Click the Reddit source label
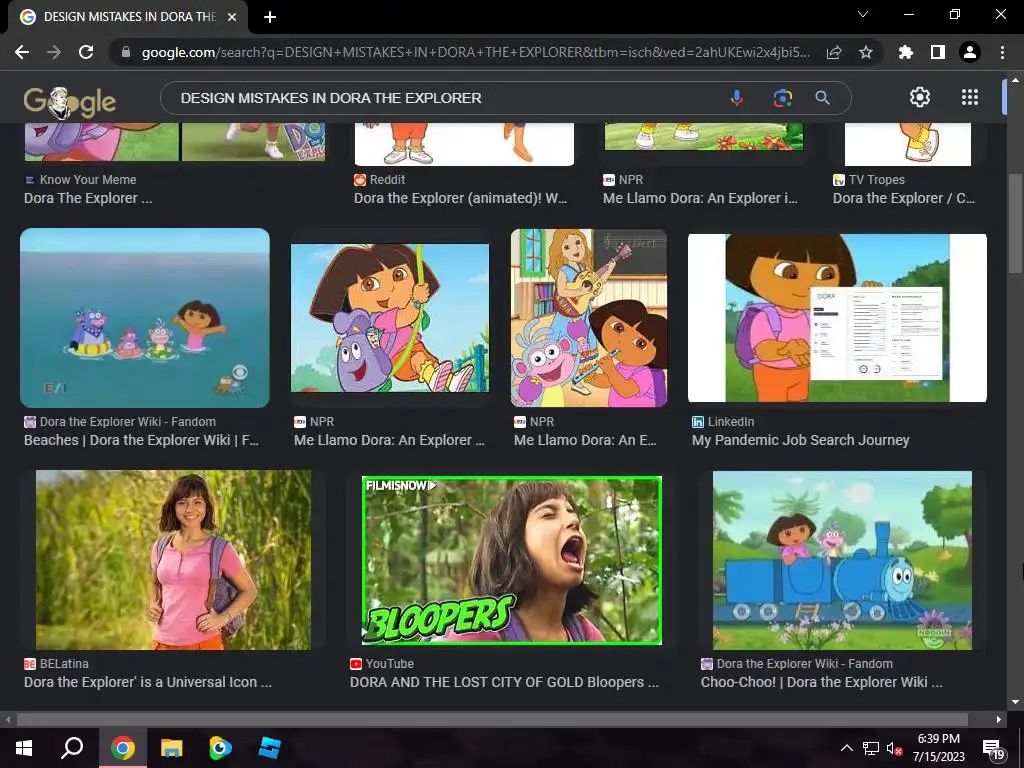Viewport: 1024px width, 768px height. pos(387,180)
